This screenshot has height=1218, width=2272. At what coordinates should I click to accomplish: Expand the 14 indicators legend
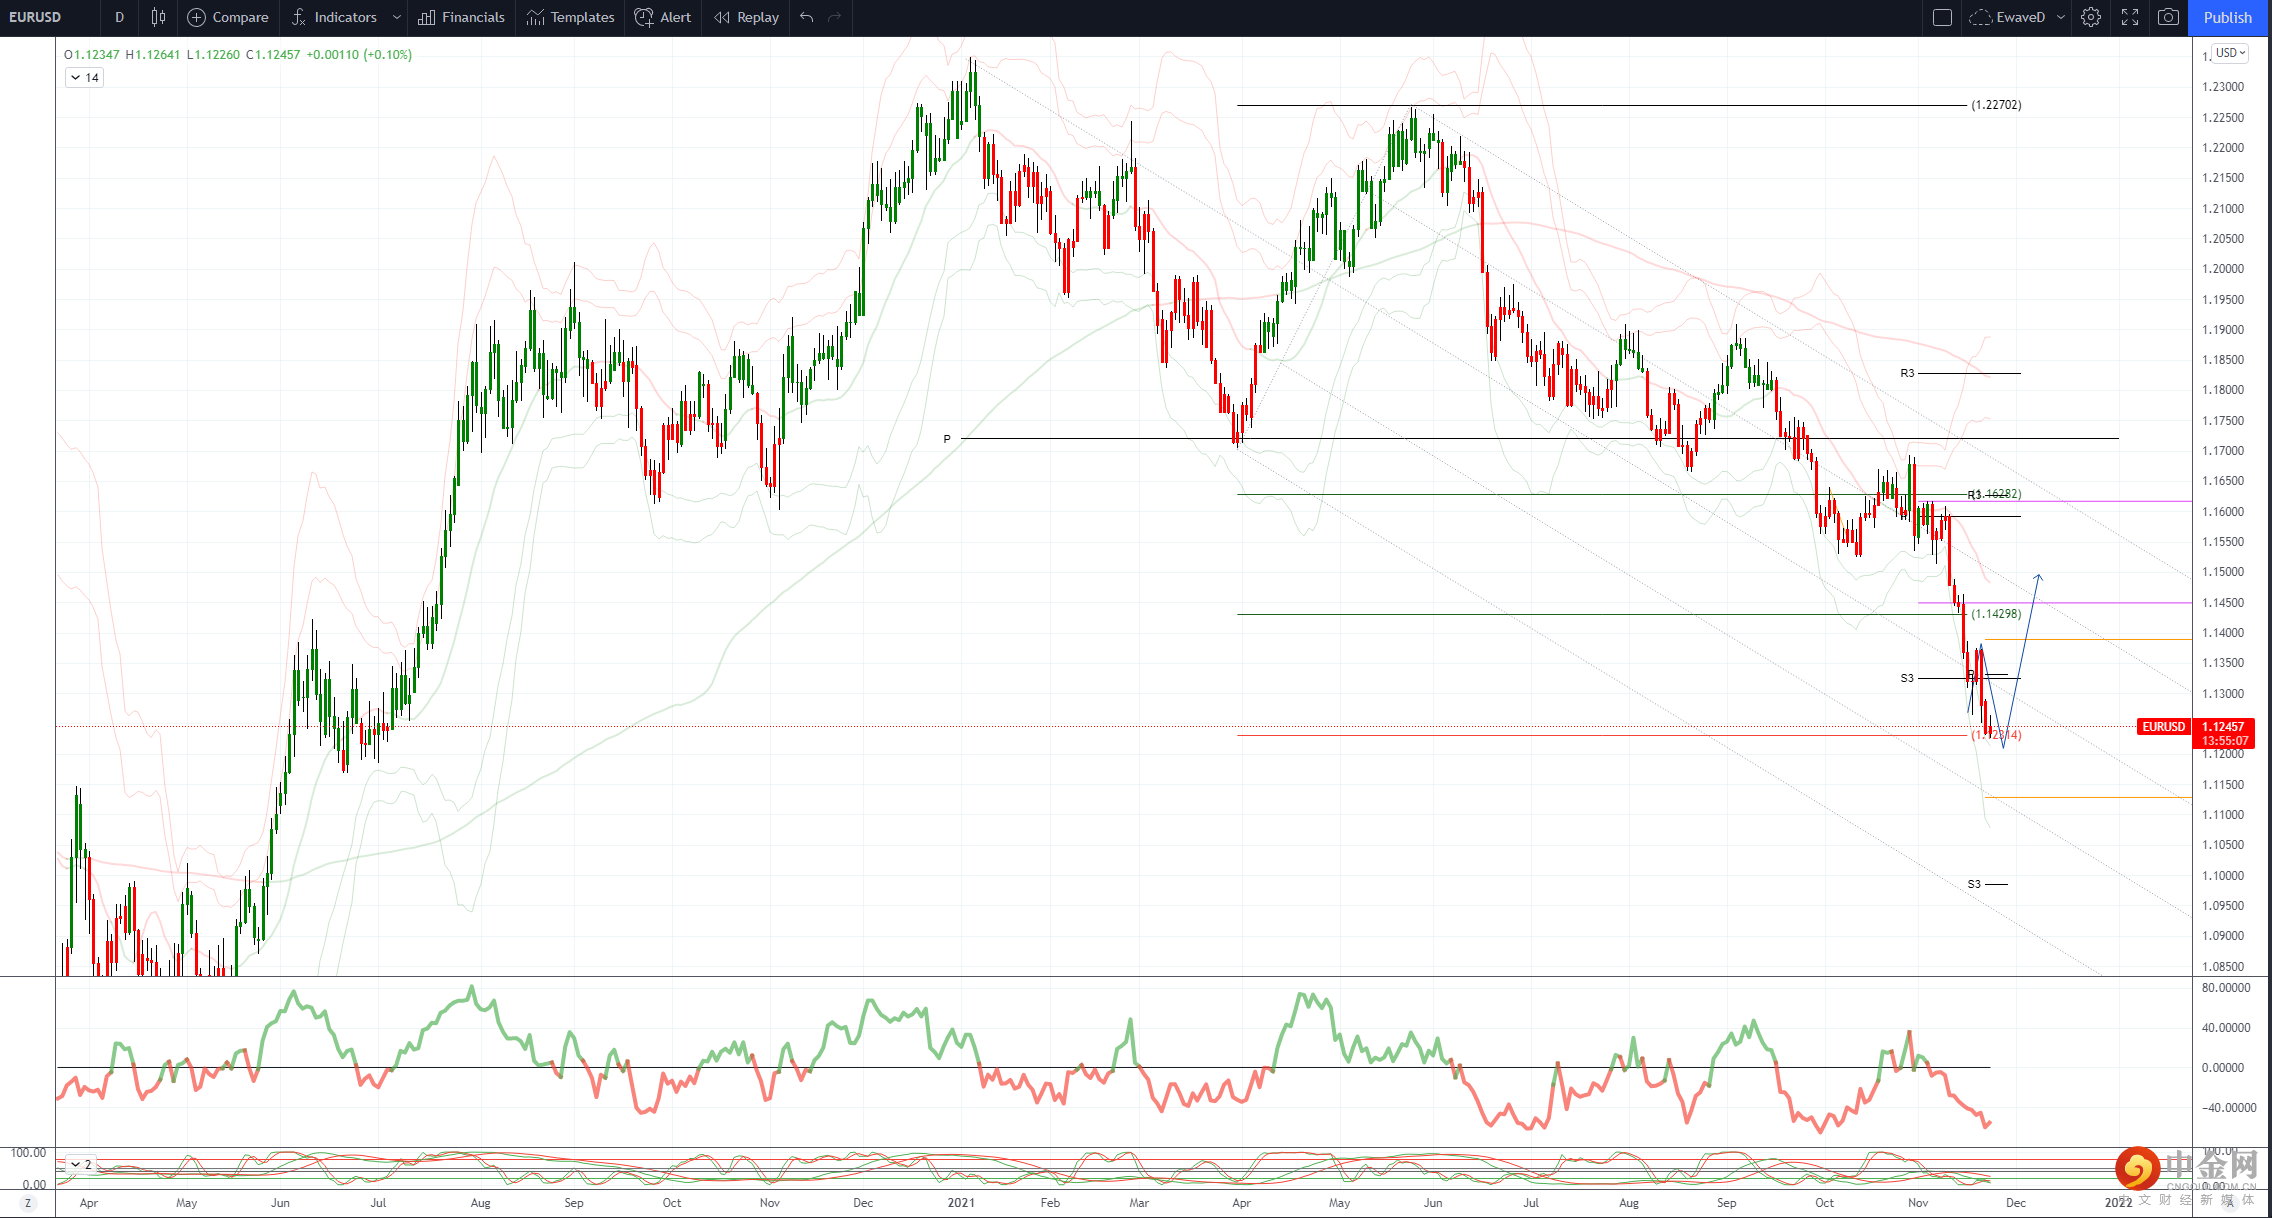[x=84, y=77]
